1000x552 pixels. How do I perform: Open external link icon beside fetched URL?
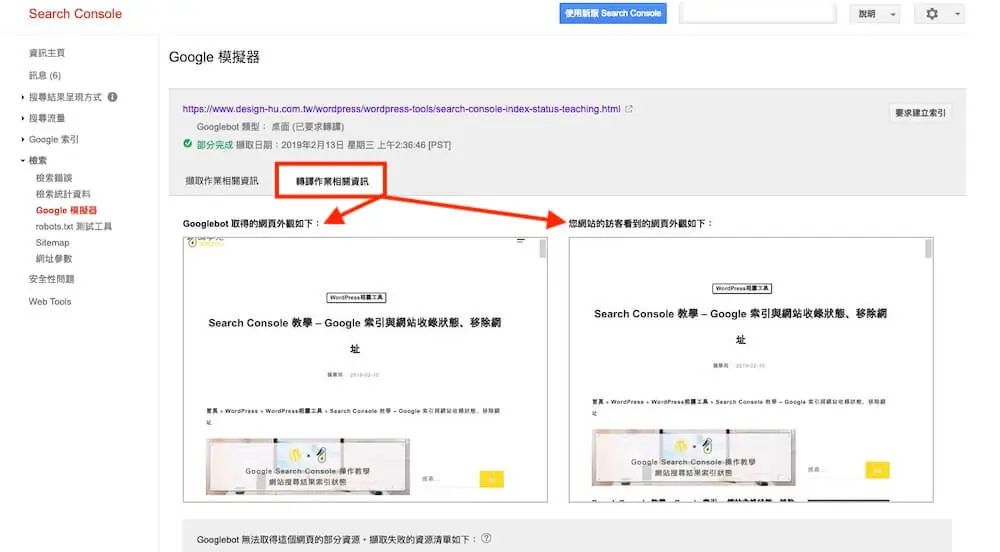629,109
